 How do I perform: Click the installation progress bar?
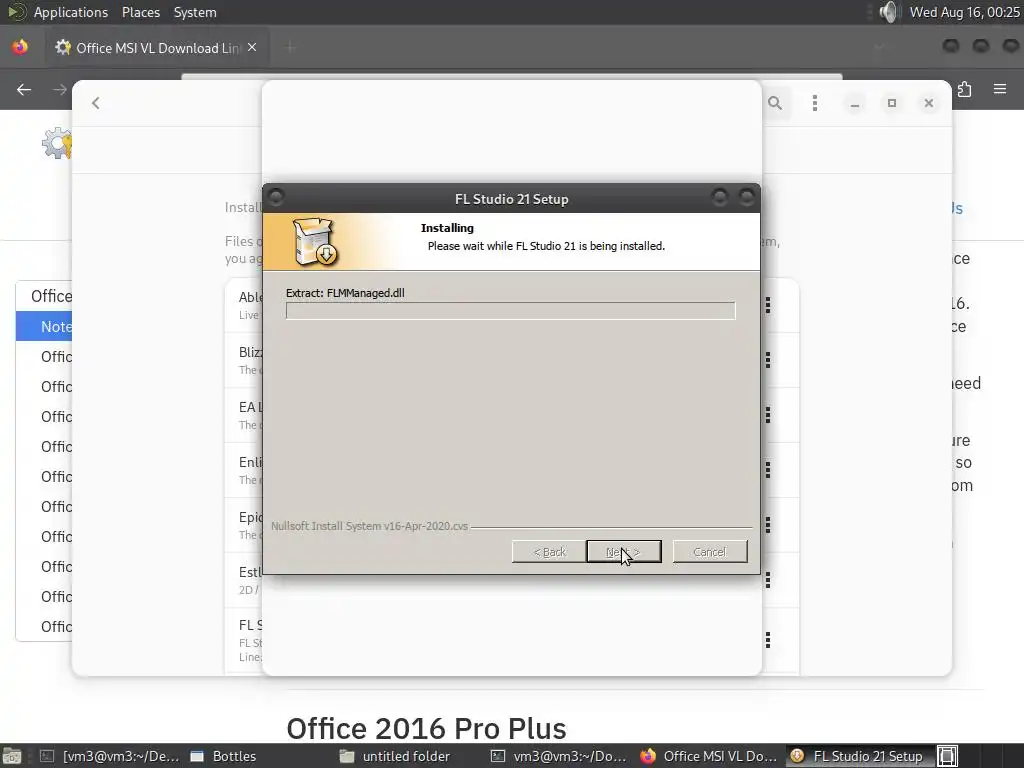[511, 311]
